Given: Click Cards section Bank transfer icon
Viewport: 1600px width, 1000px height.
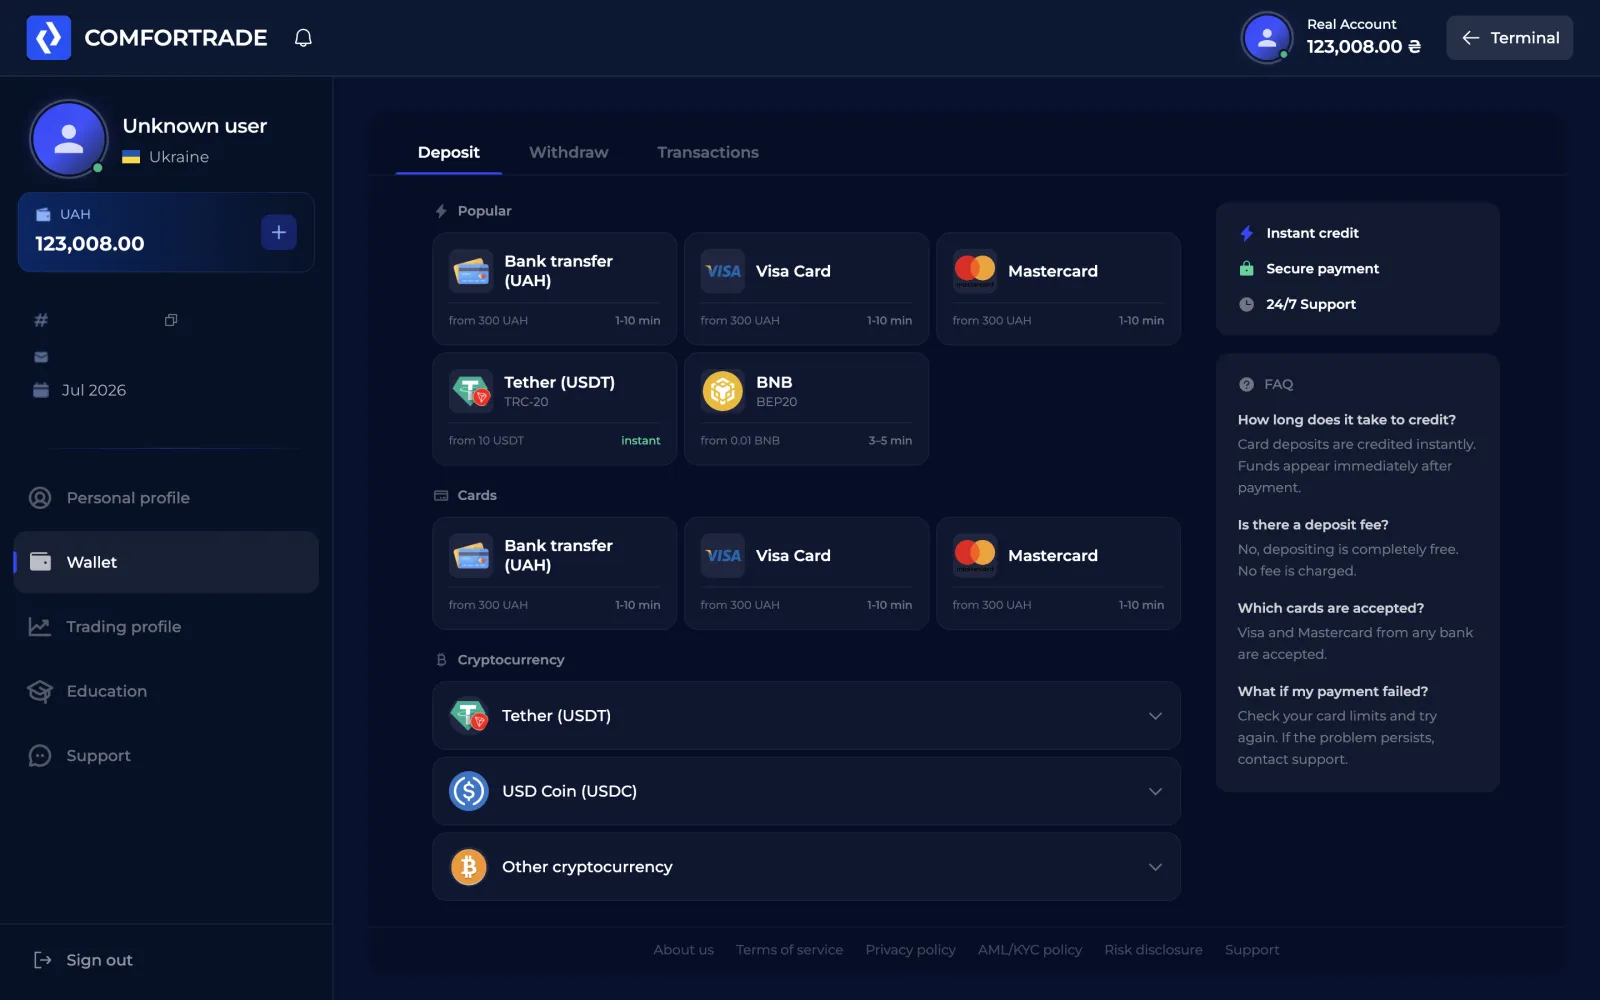Looking at the screenshot, I should point(471,555).
